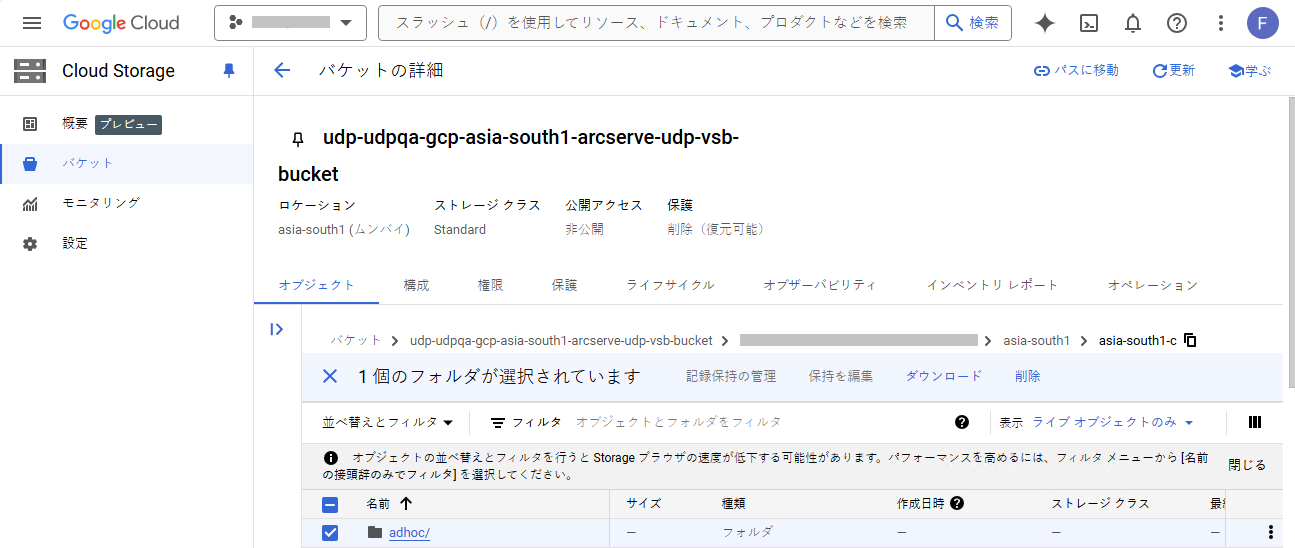Switch to the ライフサイクル tab
The height and width of the screenshot is (548, 1295).
pyautogui.click(x=670, y=285)
